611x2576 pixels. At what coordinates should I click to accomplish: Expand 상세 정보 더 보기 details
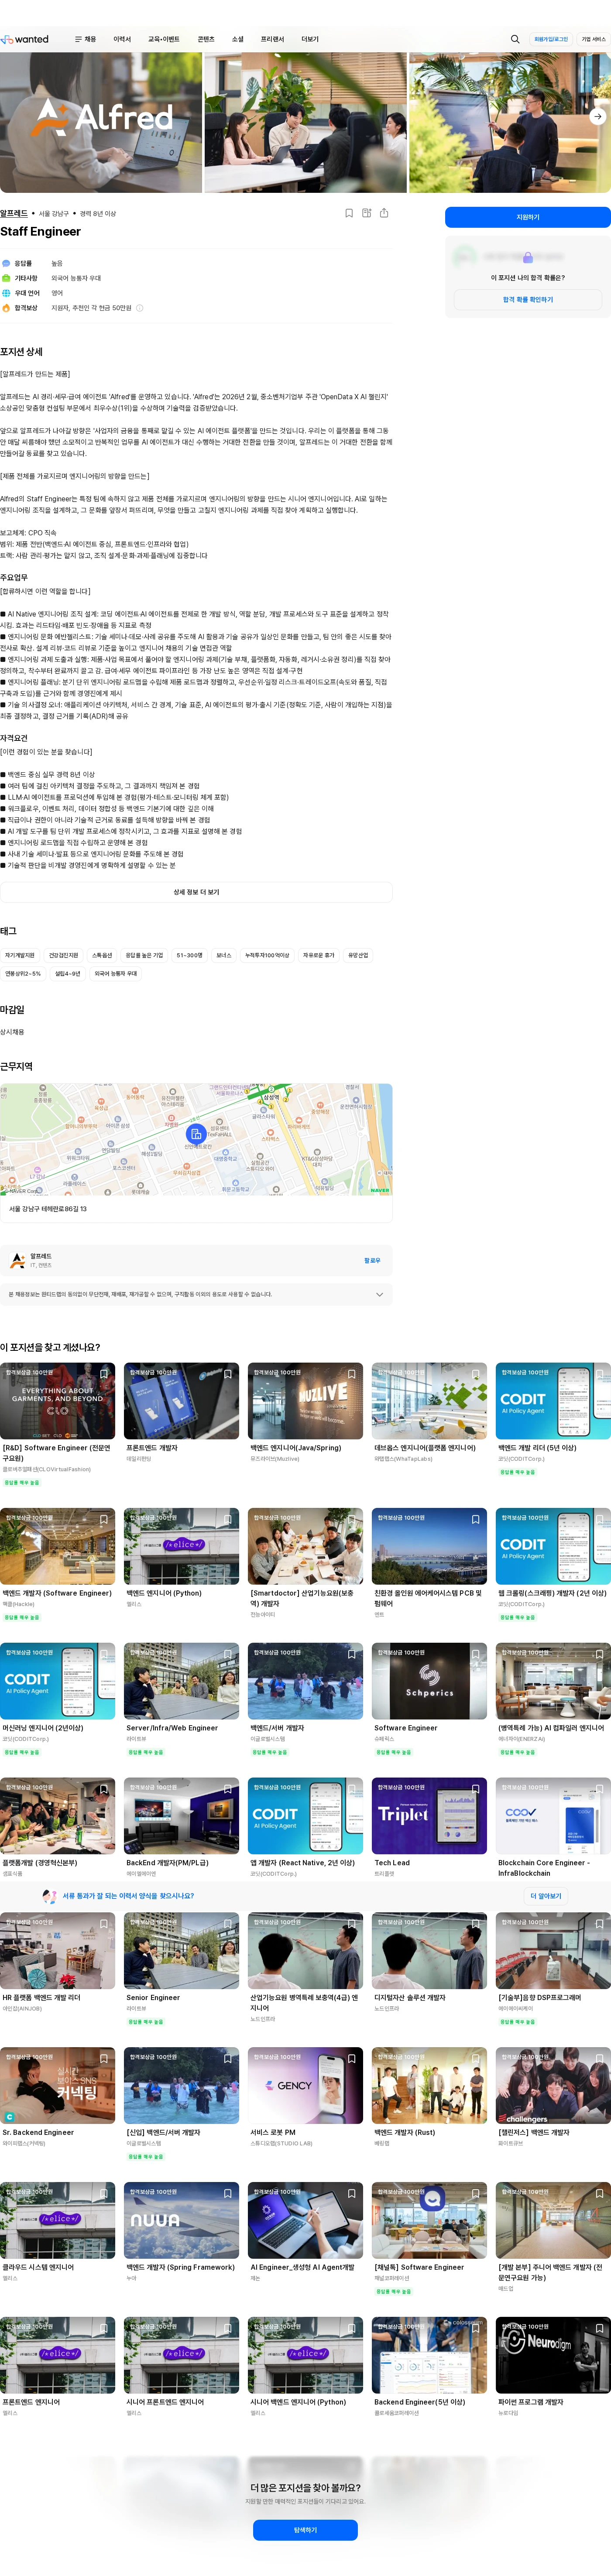pos(196,892)
